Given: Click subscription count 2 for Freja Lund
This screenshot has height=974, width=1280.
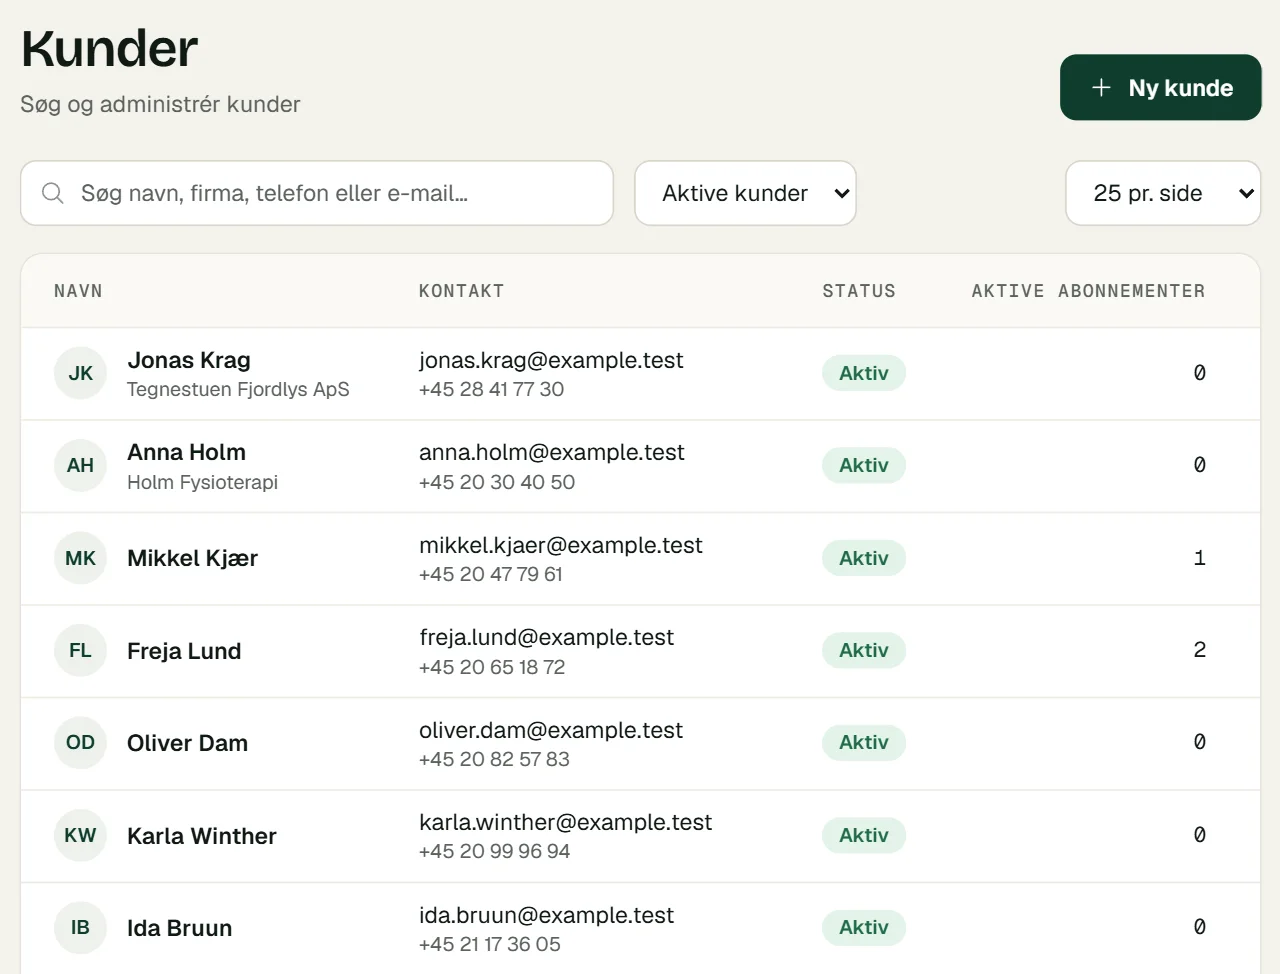Looking at the screenshot, I should pyautogui.click(x=1199, y=650).
